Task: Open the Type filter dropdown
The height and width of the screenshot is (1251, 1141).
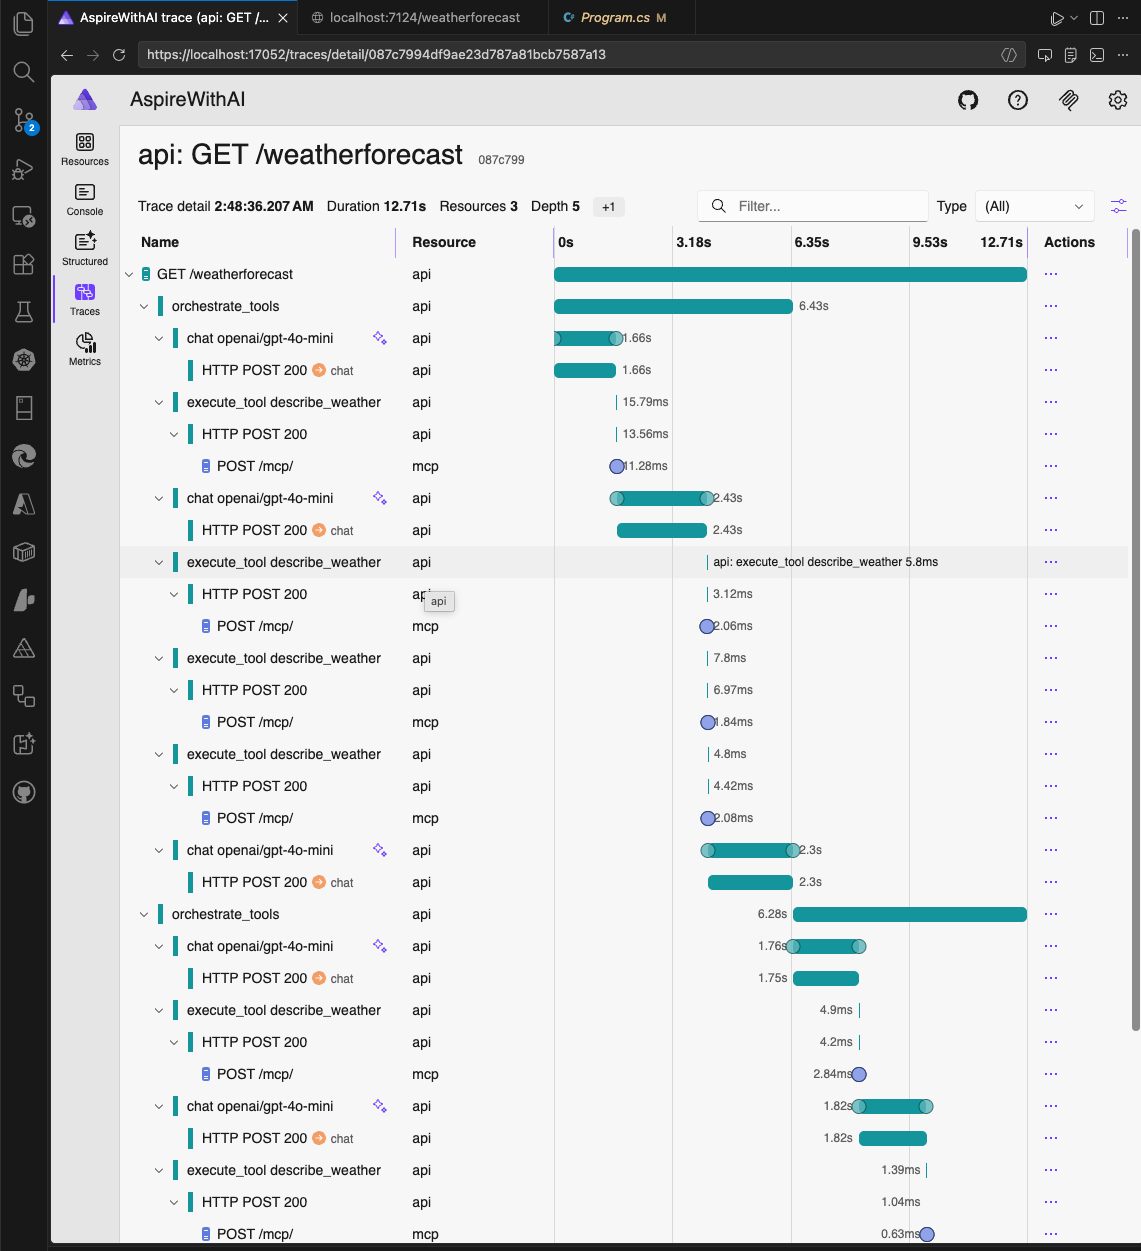Action: pos(1034,206)
